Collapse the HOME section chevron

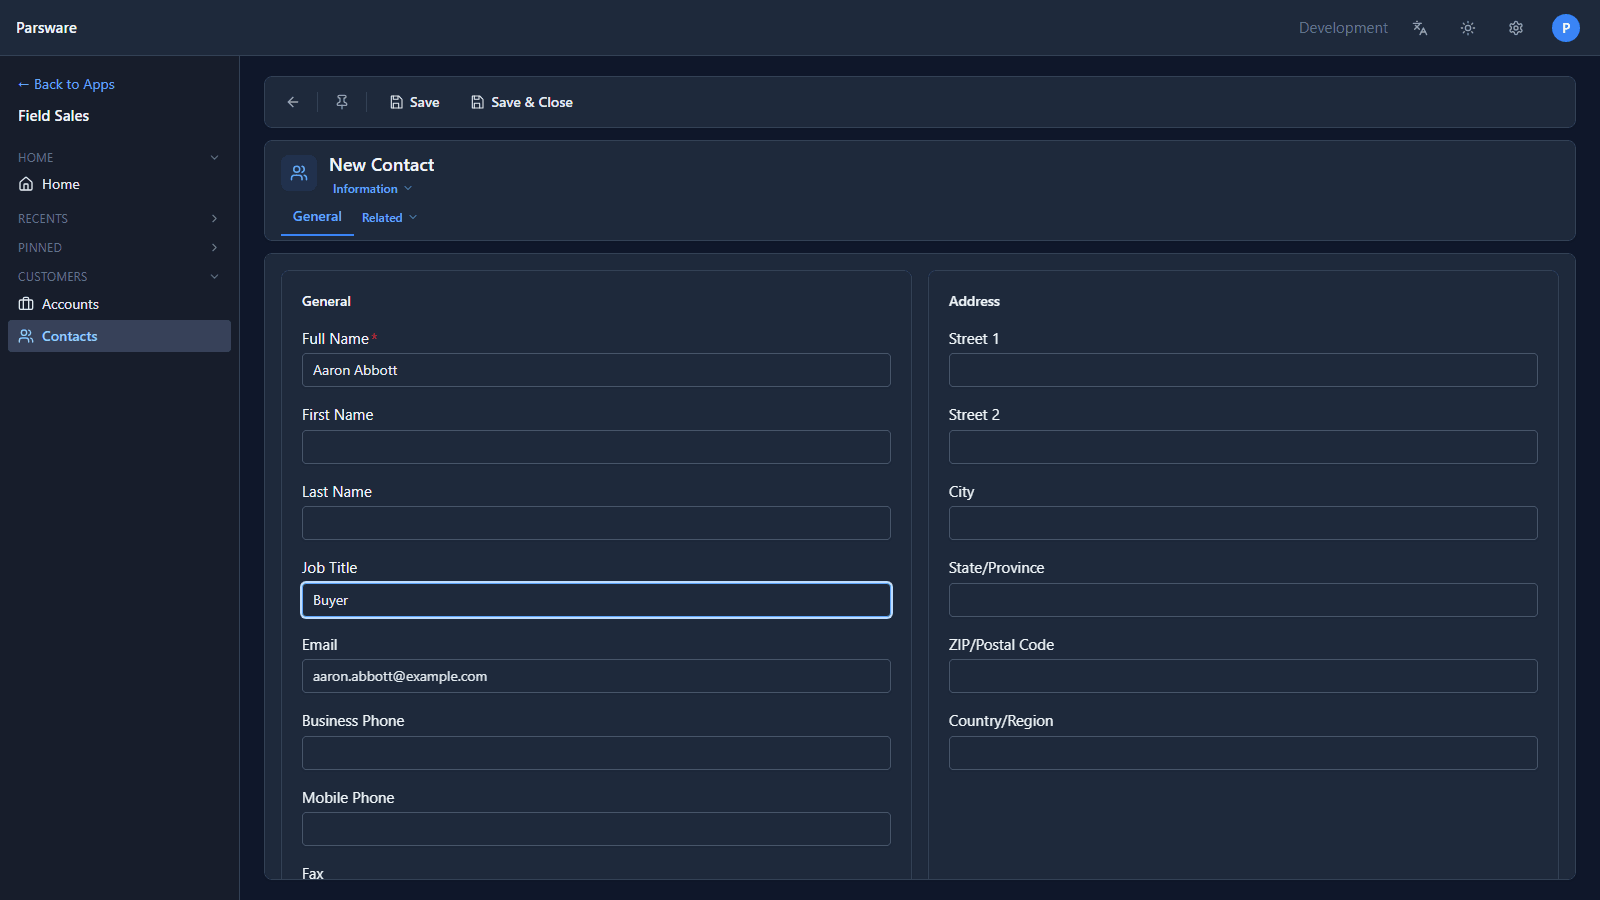(x=214, y=158)
